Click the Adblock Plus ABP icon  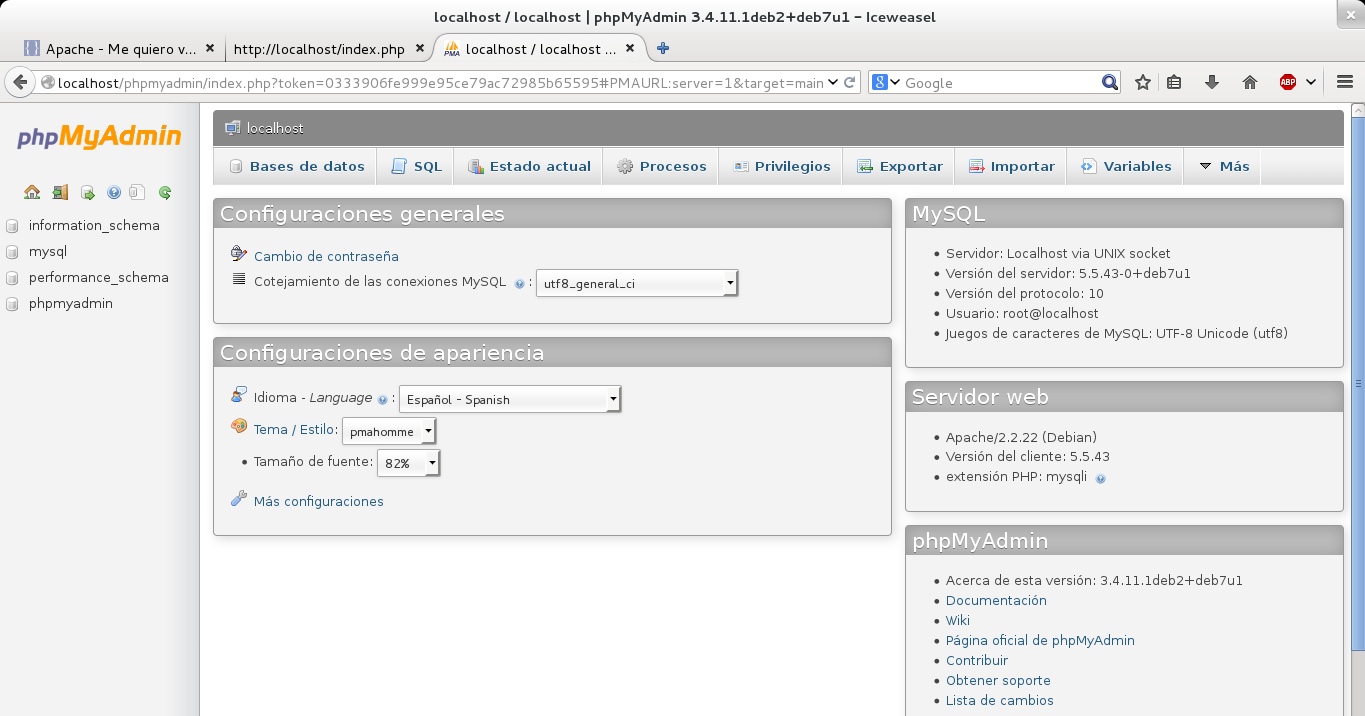tap(1288, 83)
